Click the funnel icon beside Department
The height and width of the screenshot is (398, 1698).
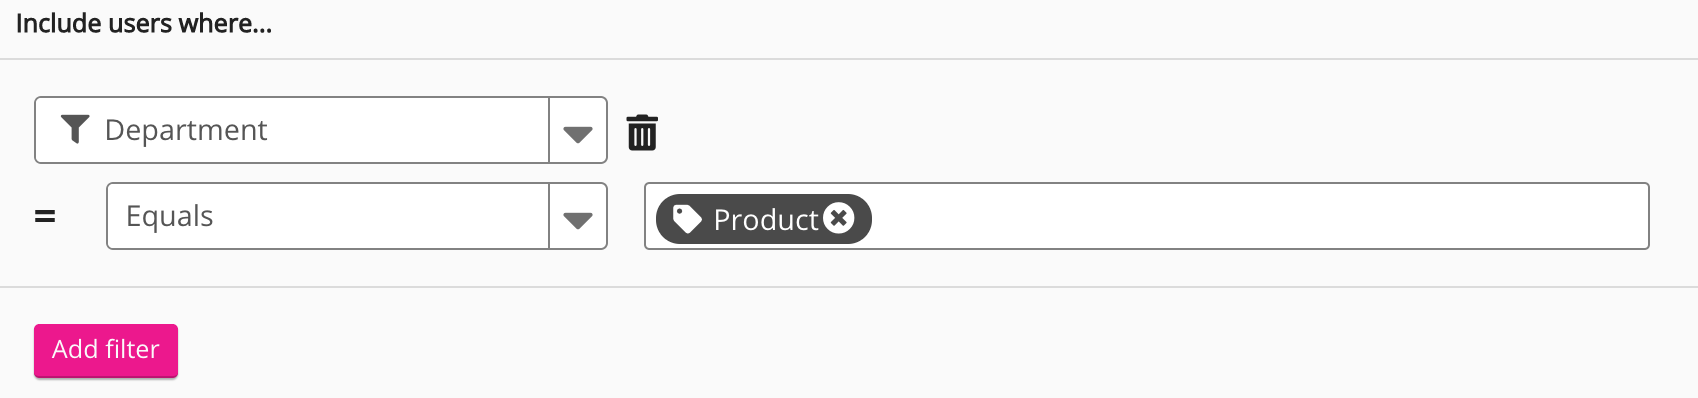click(x=75, y=129)
